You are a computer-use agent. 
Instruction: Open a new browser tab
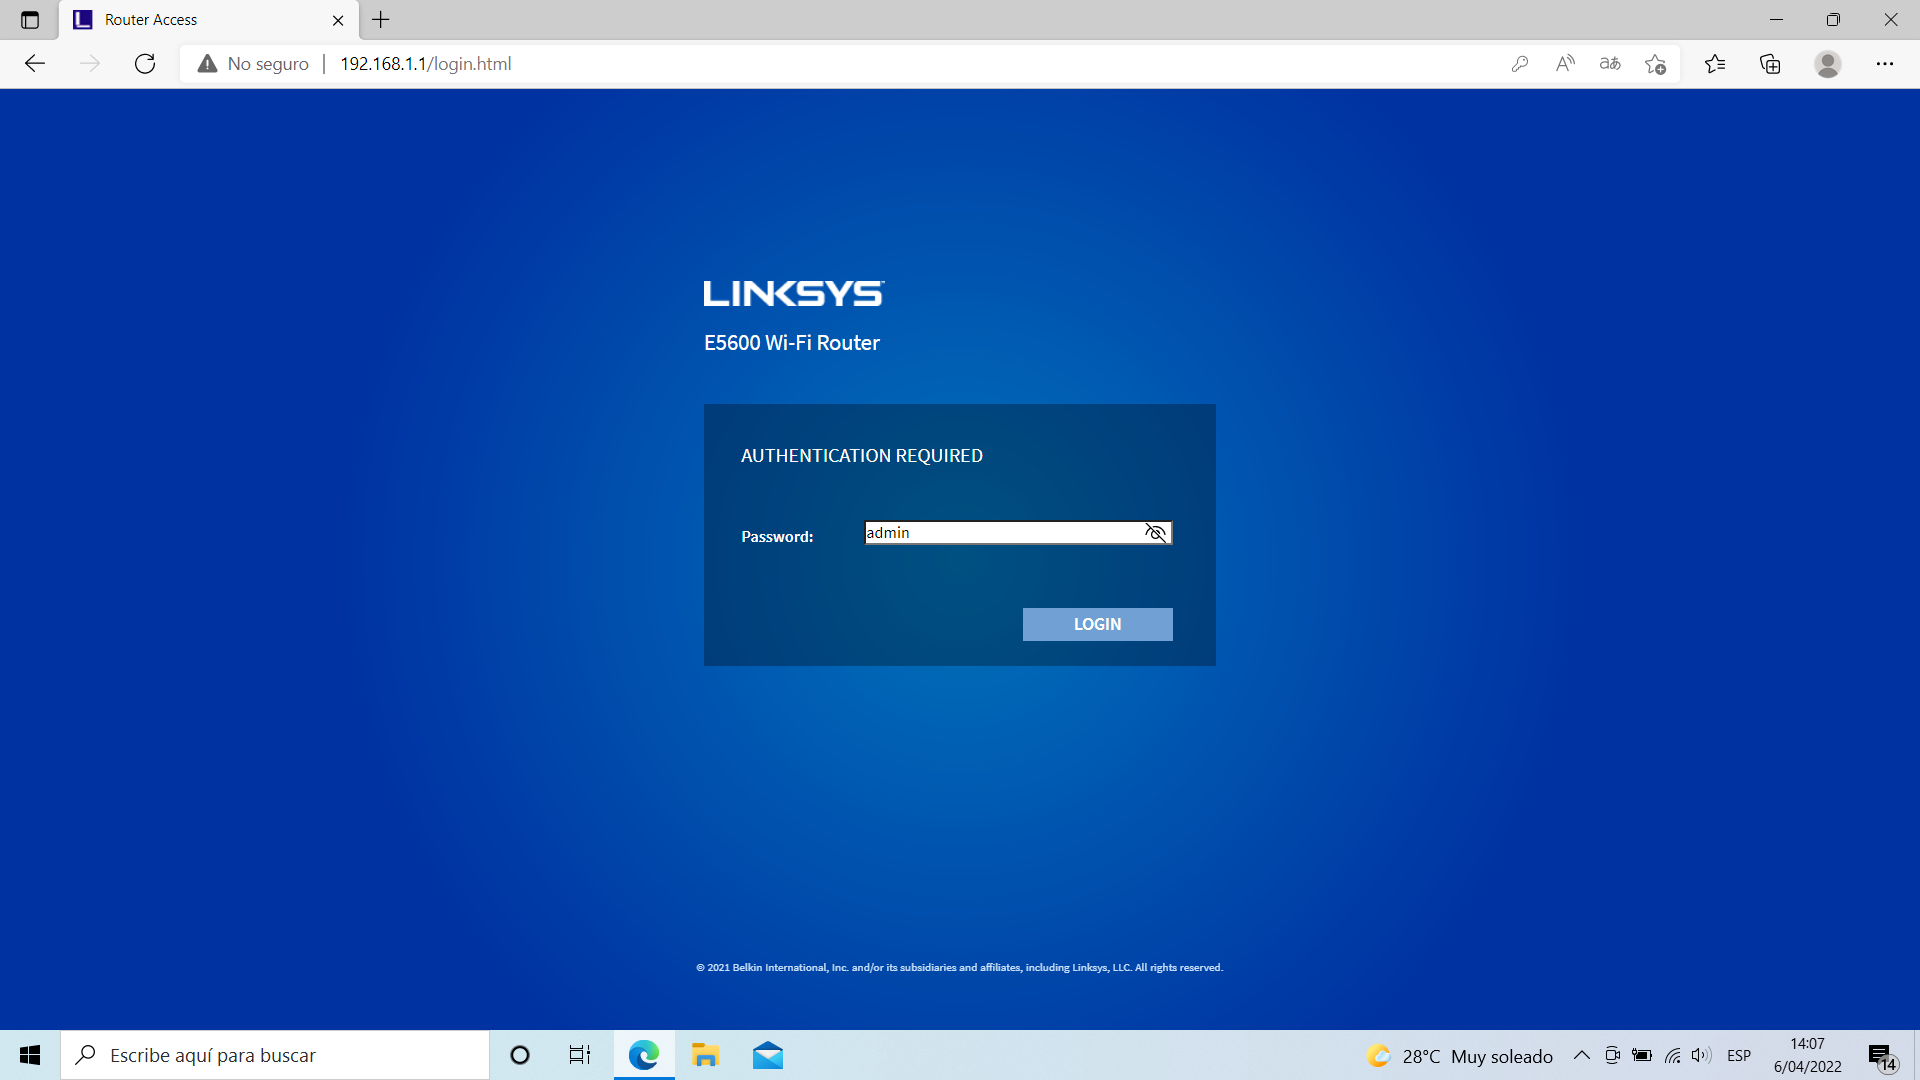(x=381, y=20)
